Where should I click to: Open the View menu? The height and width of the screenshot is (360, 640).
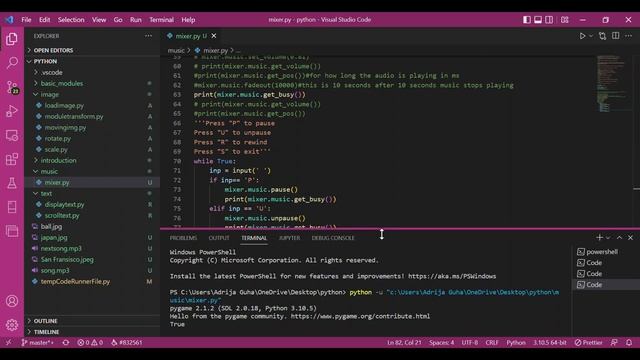coord(99,20)
